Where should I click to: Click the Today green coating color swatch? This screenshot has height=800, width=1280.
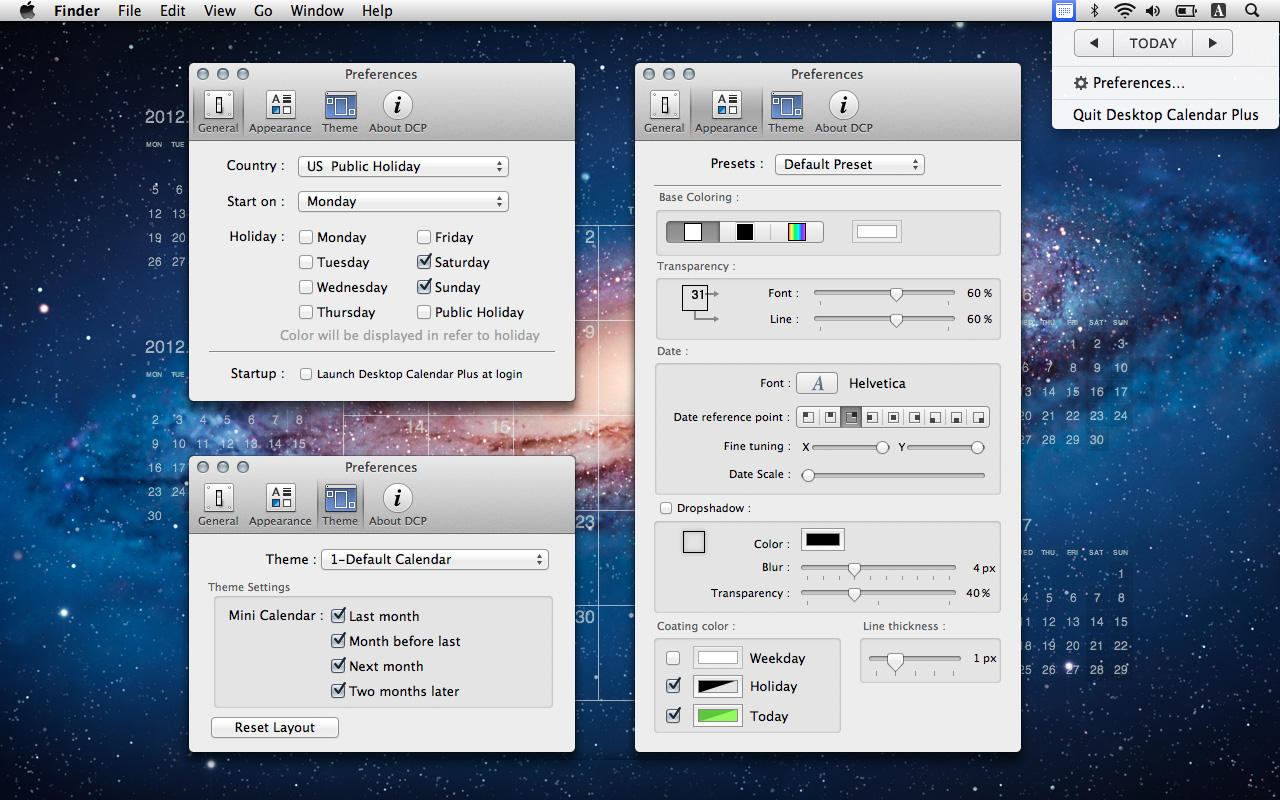coord(717,716)
